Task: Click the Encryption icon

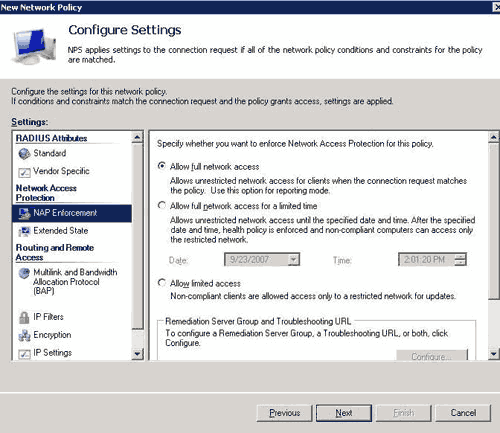Action: 24,335
